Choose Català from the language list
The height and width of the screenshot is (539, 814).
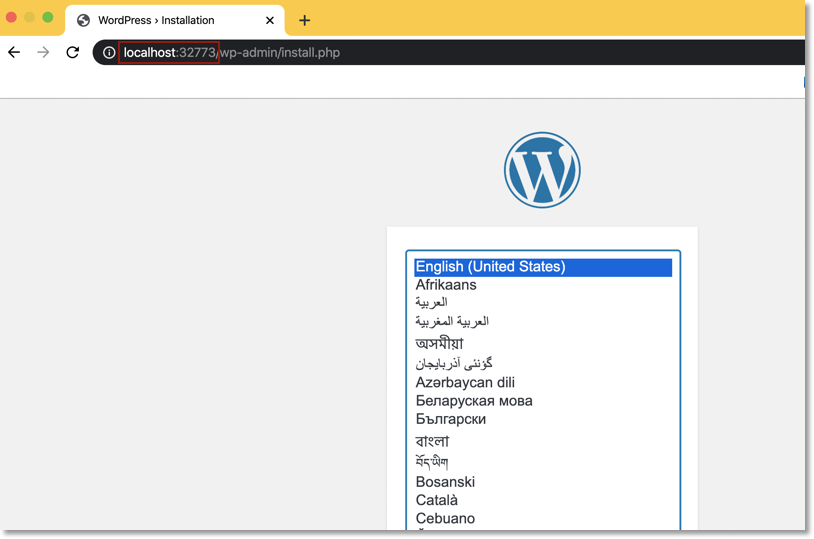coord(543,500)
